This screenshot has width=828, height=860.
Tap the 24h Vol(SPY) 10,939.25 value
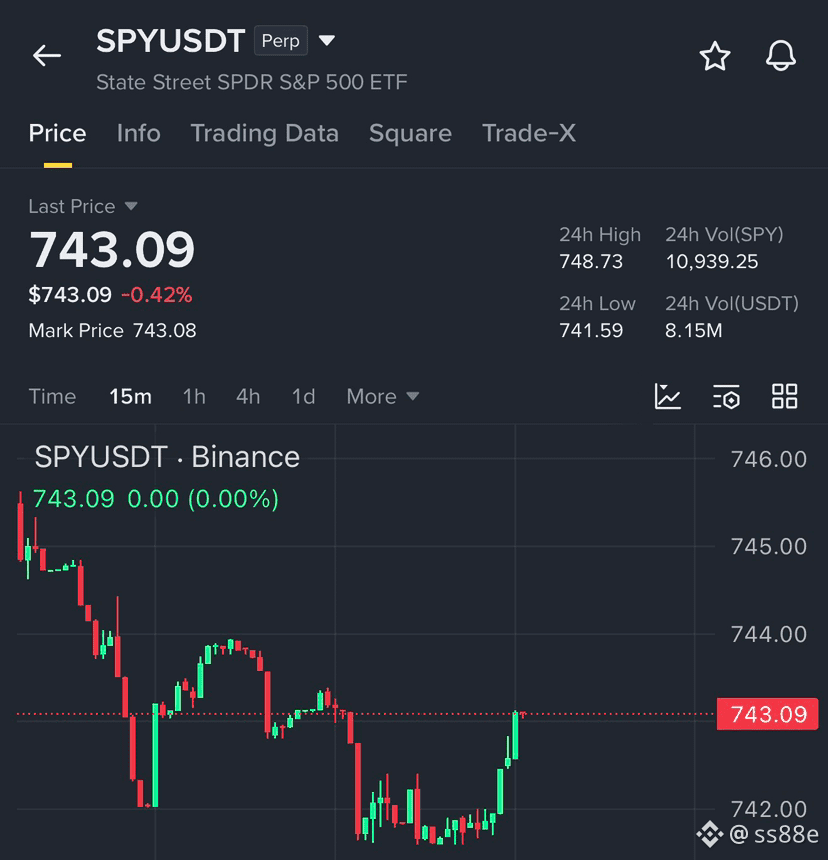(712, 262)
